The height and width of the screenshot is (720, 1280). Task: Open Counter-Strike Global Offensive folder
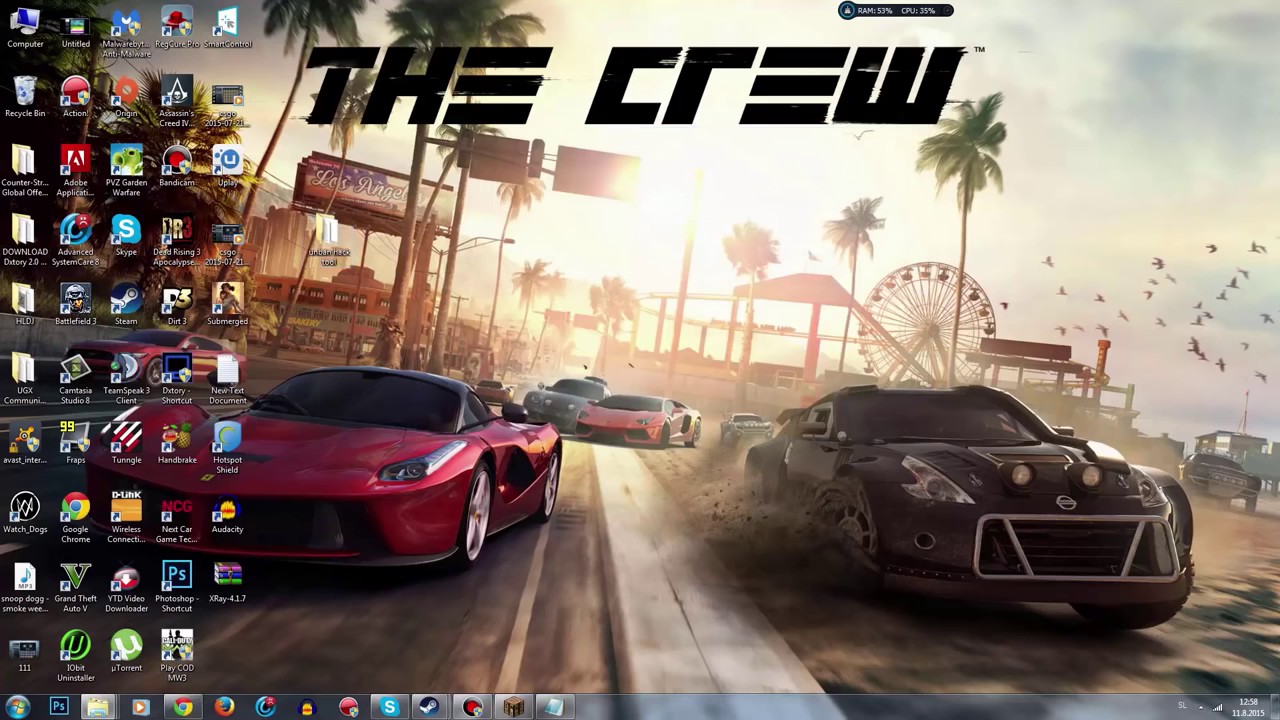click(x=25, y=171)
